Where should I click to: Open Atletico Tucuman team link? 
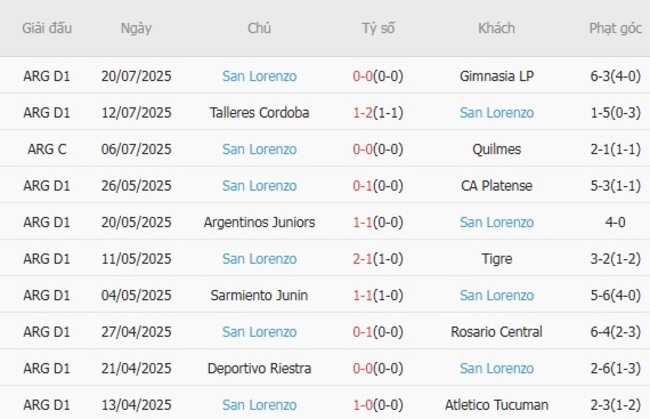pos(496,405)
